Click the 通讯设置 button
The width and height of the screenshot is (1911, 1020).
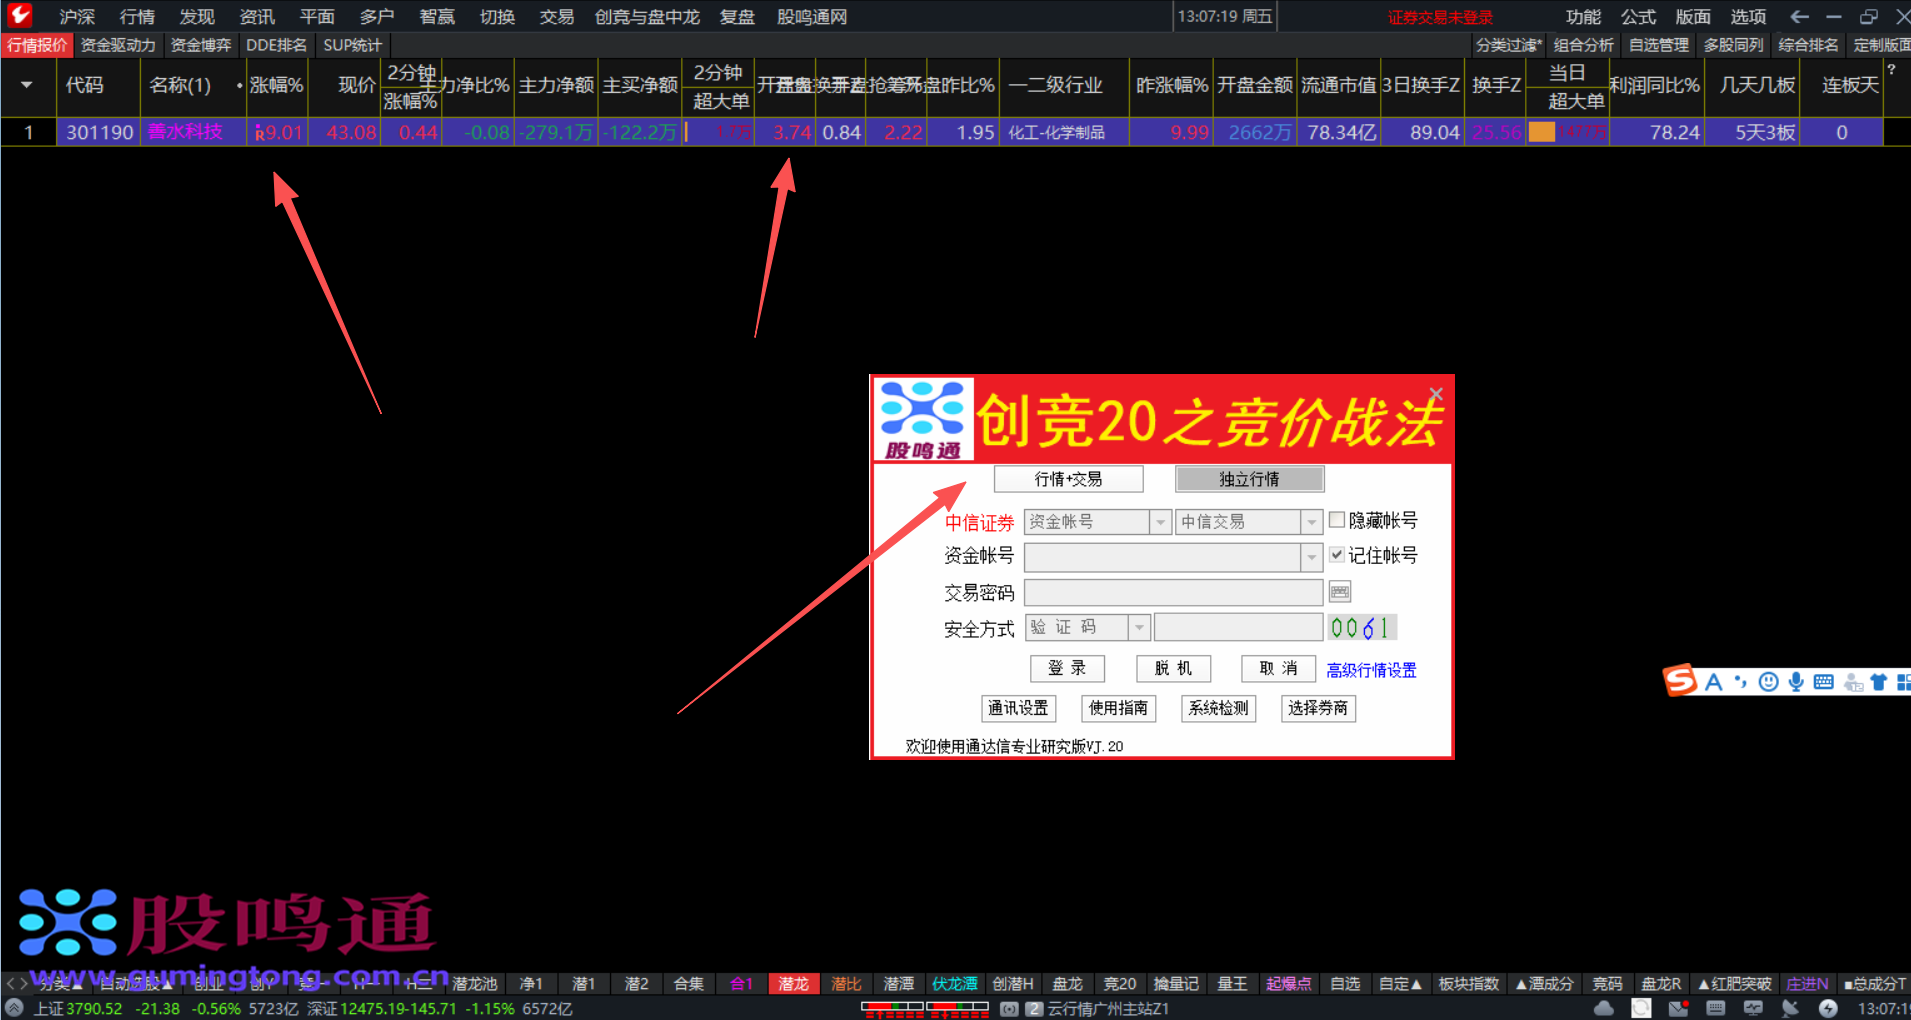pyautogui.click(x=1018, y=708)
